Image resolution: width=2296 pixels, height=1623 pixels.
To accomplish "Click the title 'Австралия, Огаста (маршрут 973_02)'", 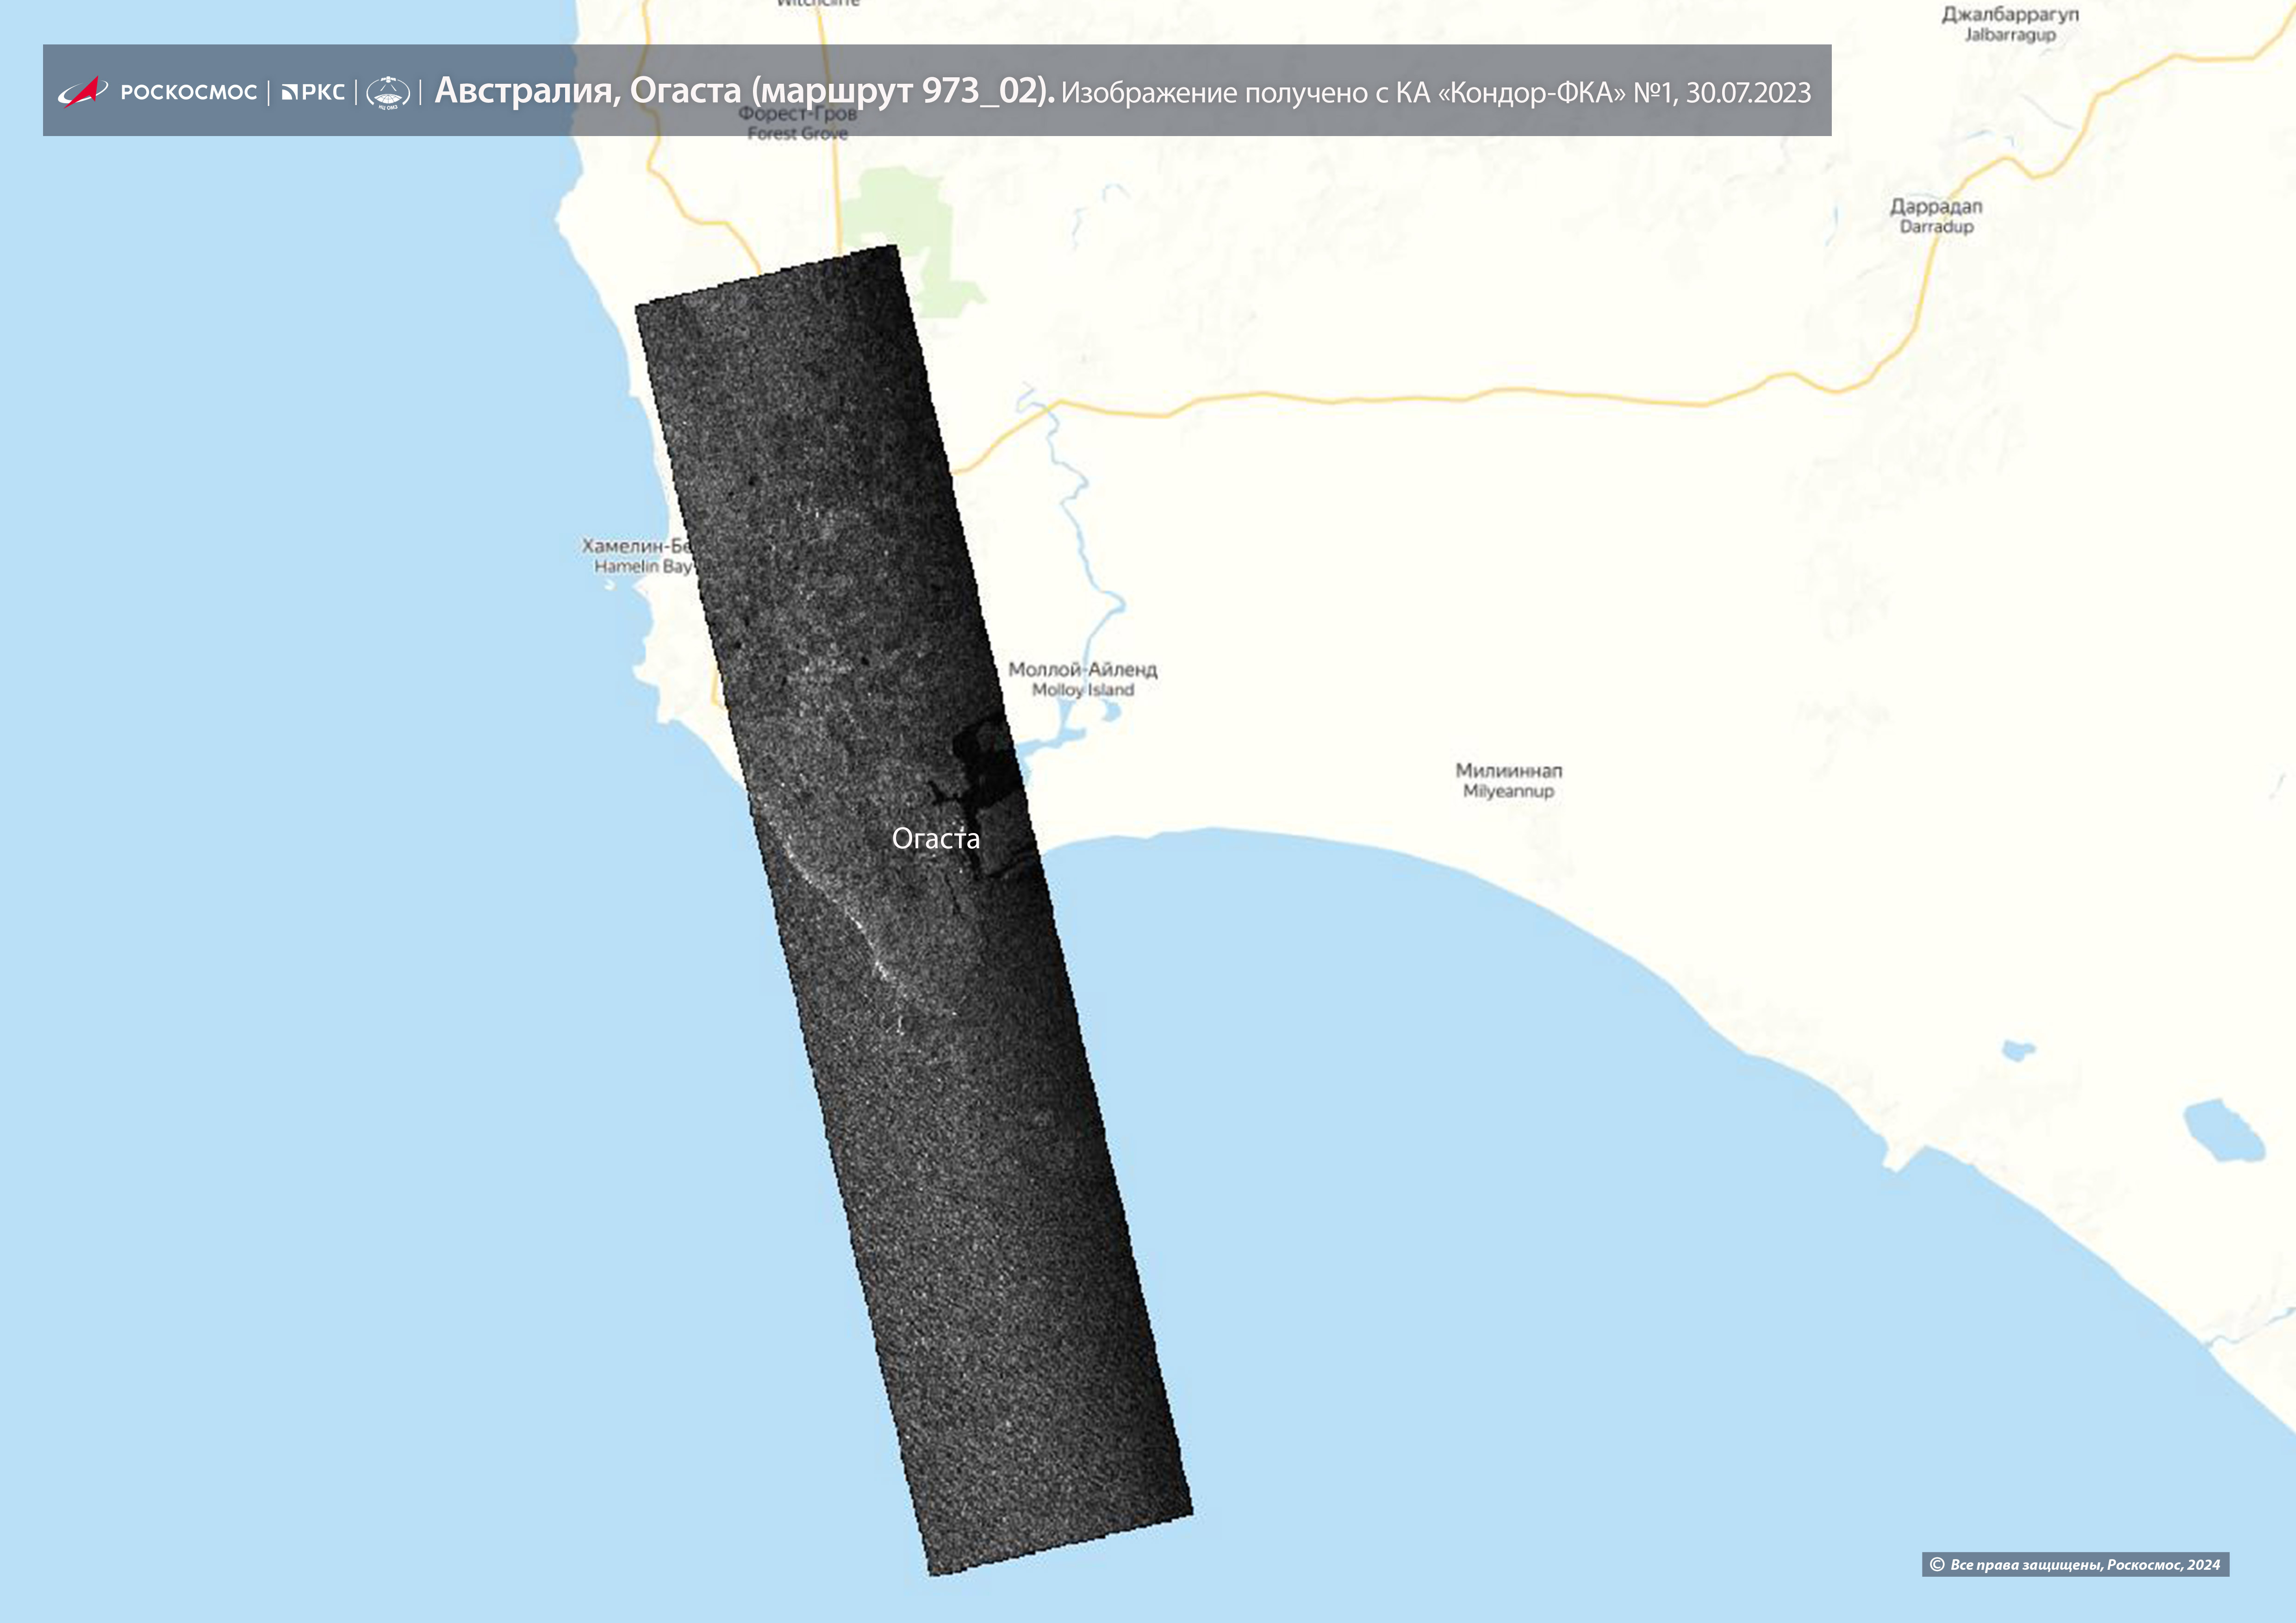I will 744,91.
